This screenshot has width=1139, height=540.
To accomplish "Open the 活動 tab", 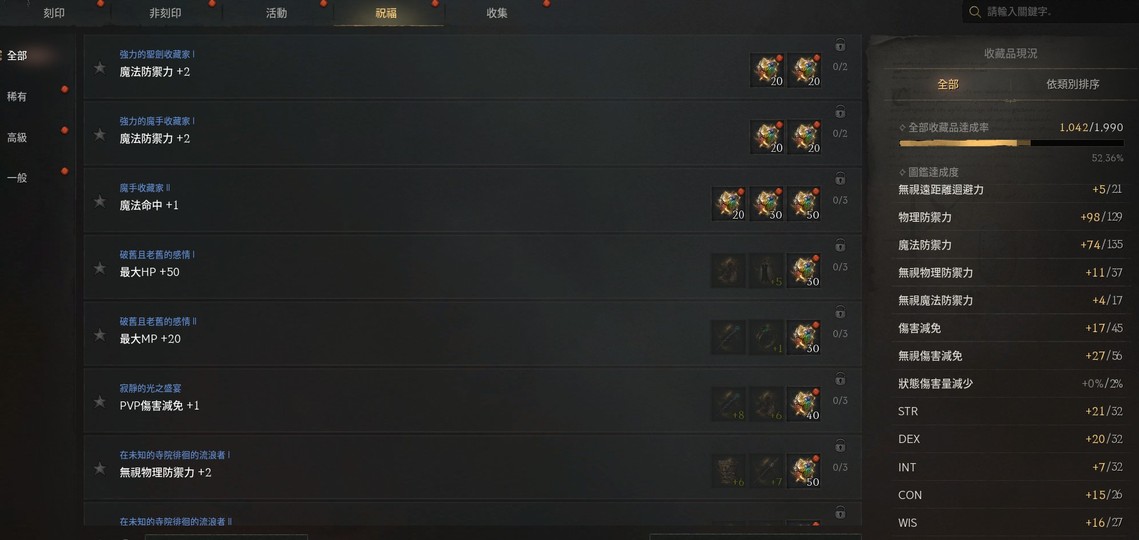I will [277, 13].
